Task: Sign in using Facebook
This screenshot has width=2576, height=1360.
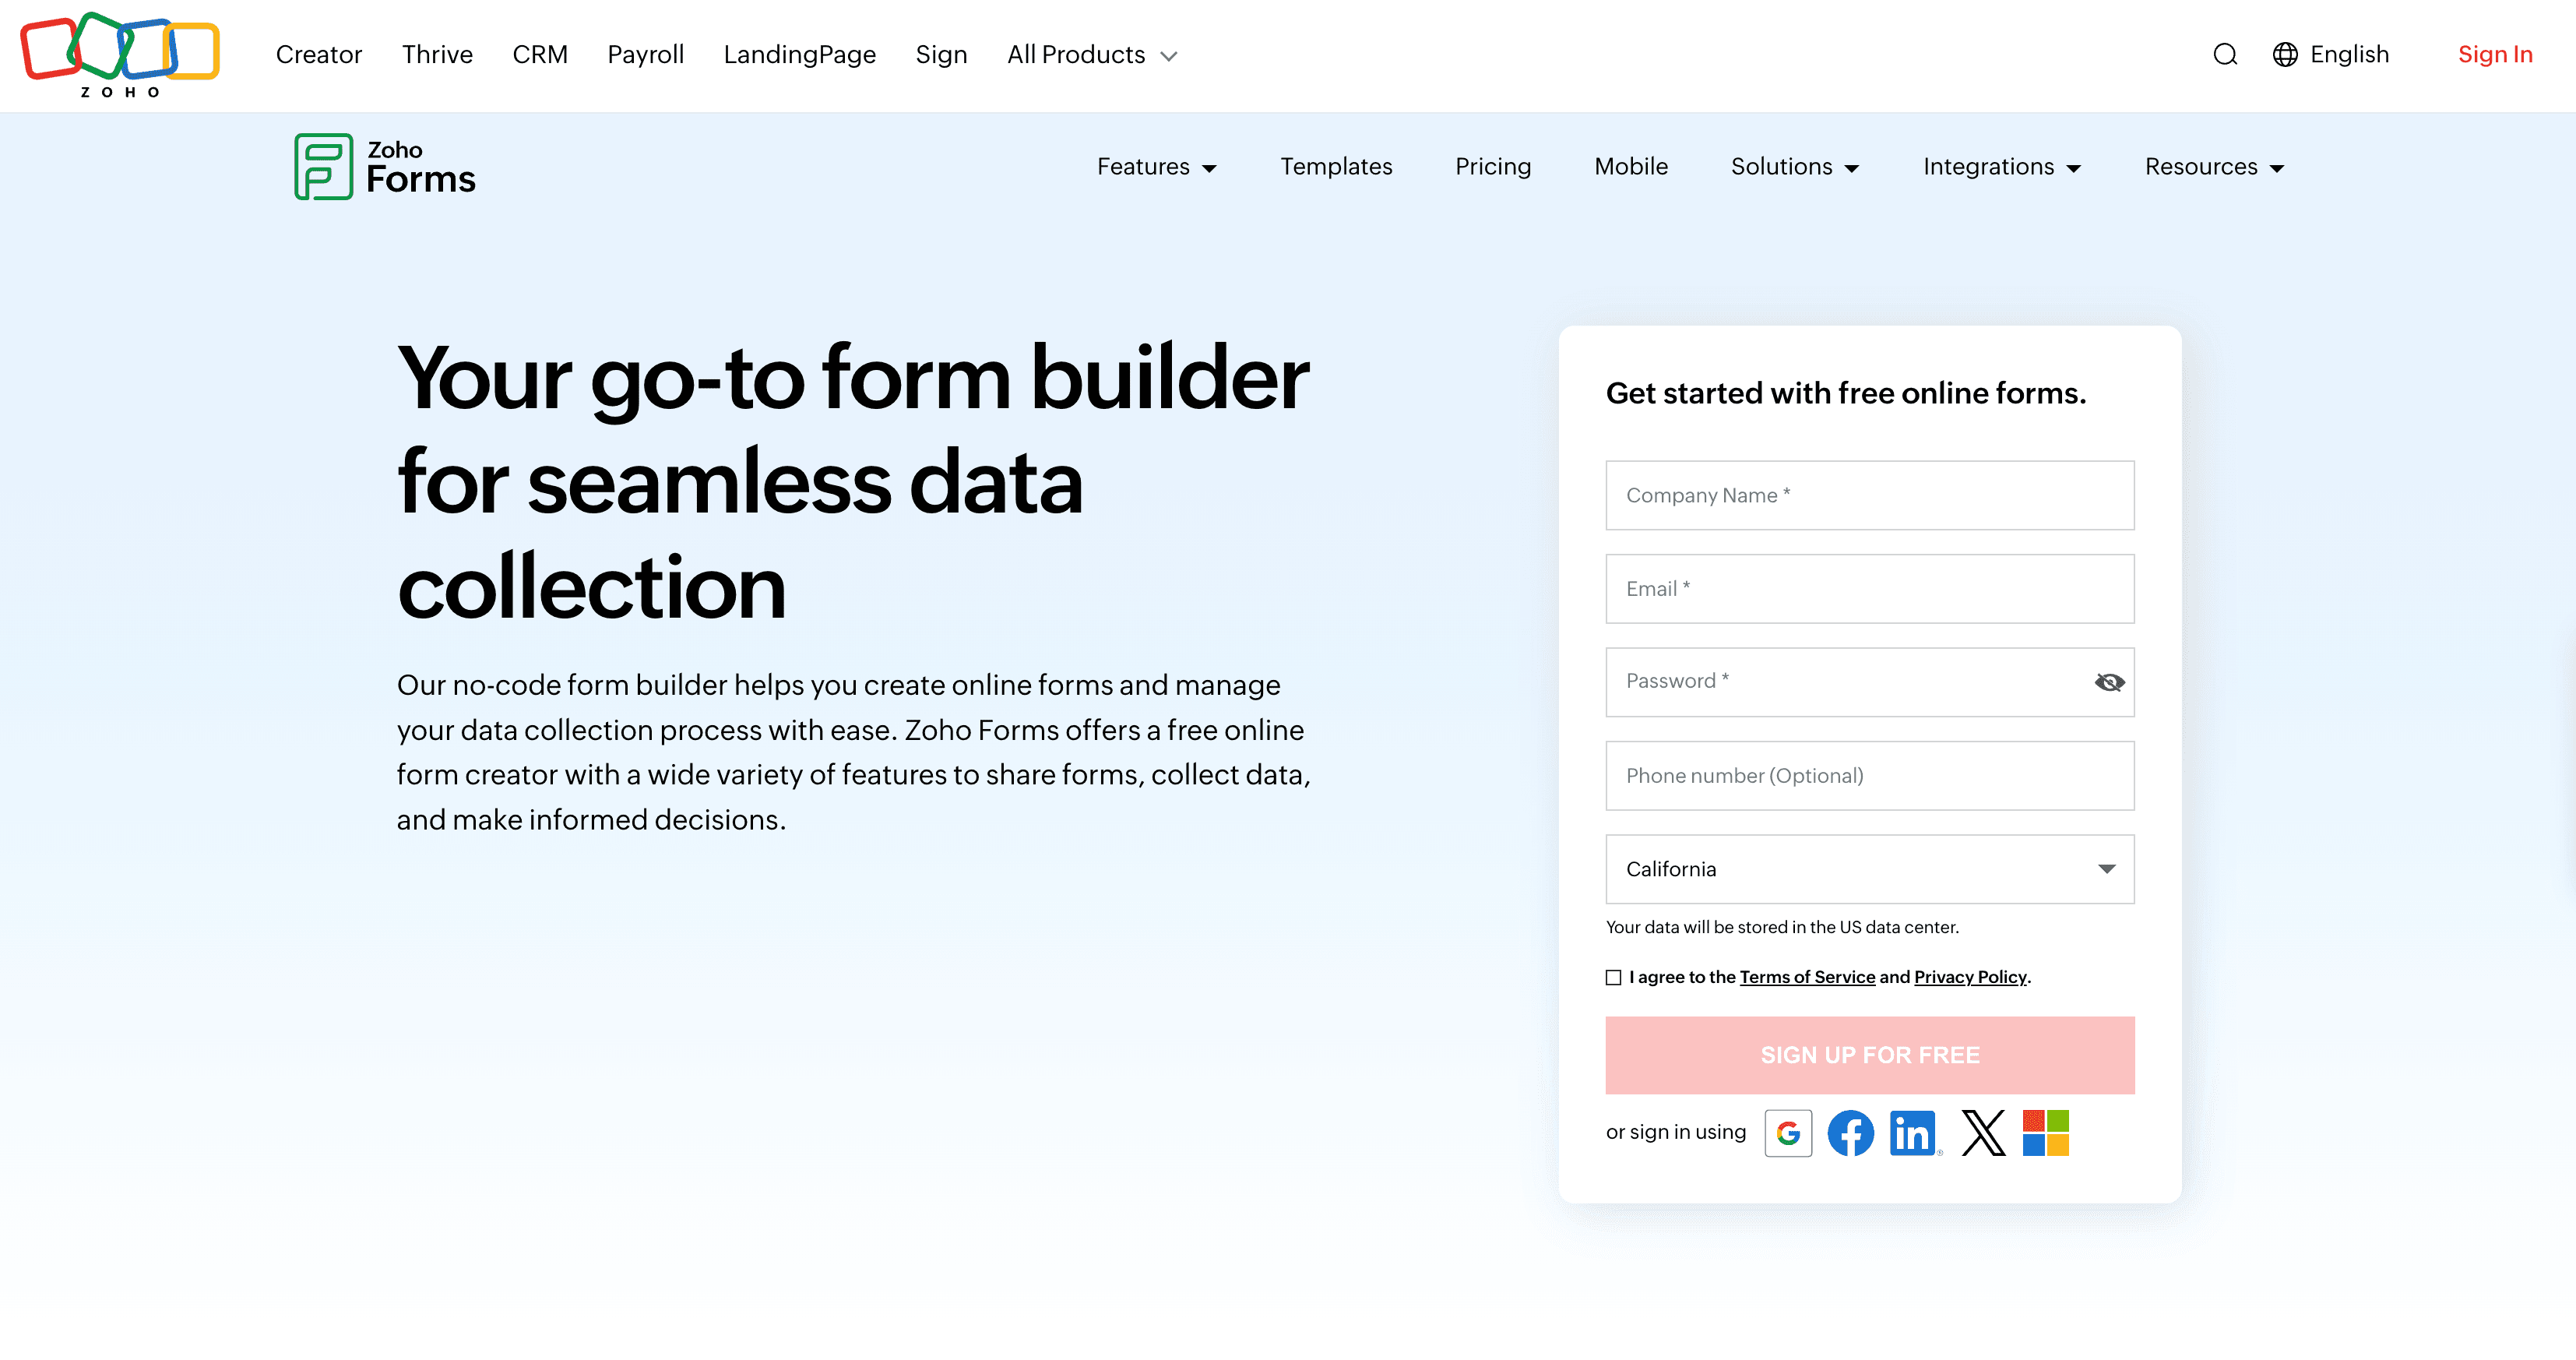Action: [x=1851, y=1132]
